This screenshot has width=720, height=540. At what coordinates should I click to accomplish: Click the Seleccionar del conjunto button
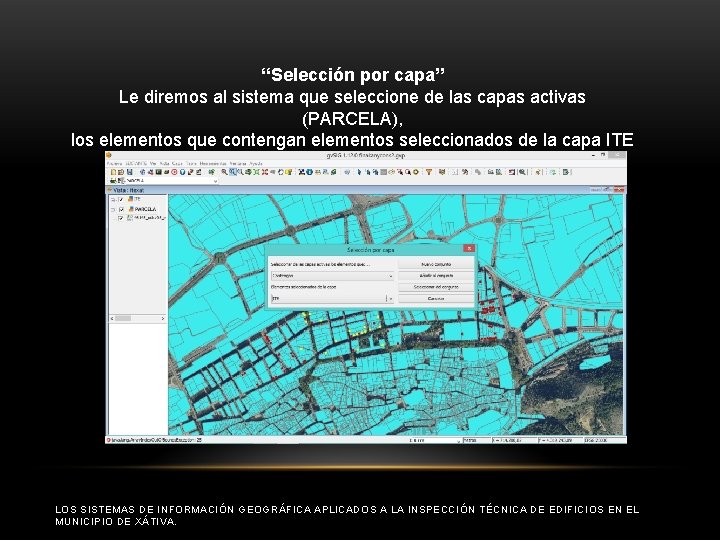[x=436, y=287]
